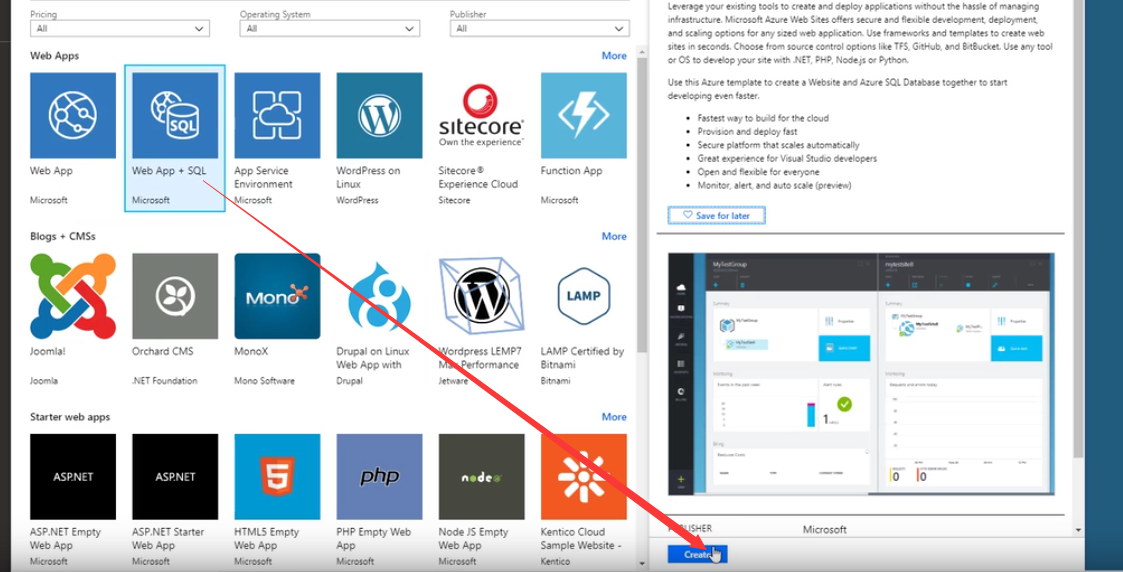This screenshot has width=1123, height=572.
Task: Click the Mono Software publisher text
Action: (264, 381)
